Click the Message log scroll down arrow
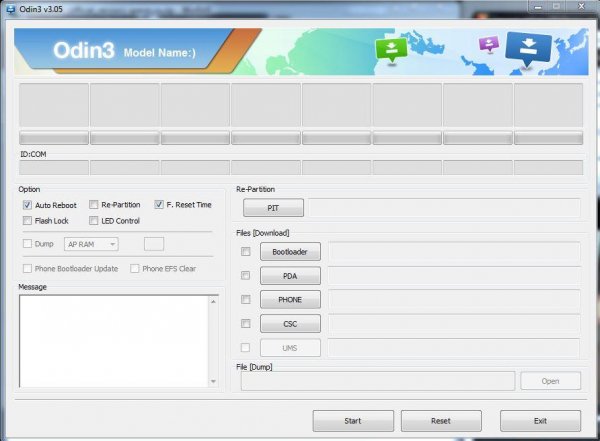600x441 pixels. coord(213,381)
